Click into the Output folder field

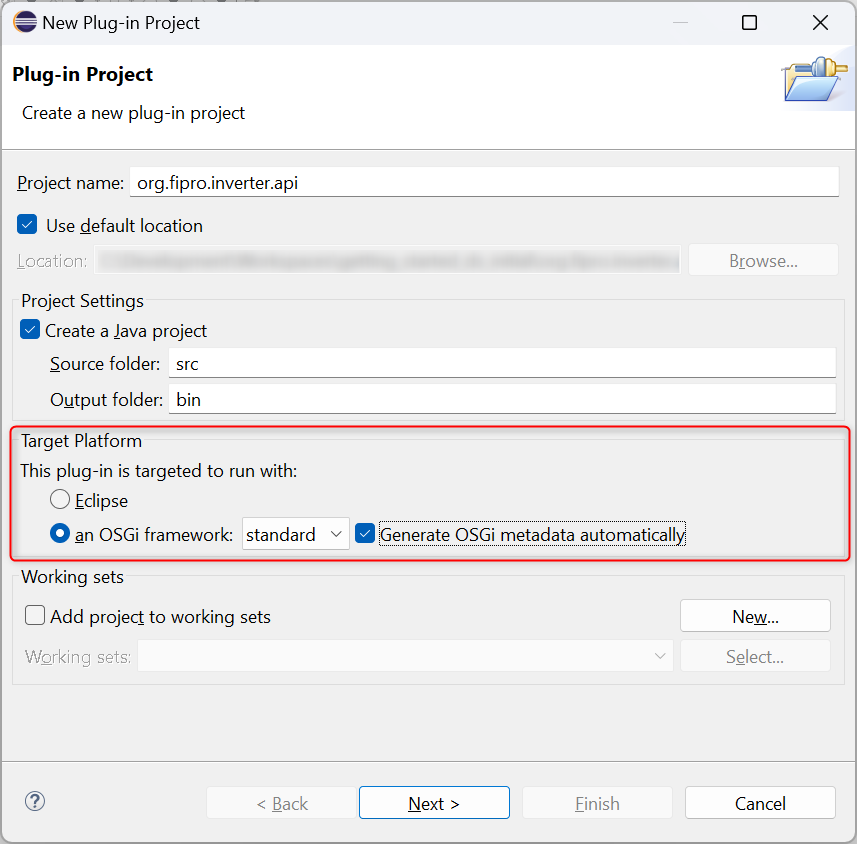(x=502, y=398)
